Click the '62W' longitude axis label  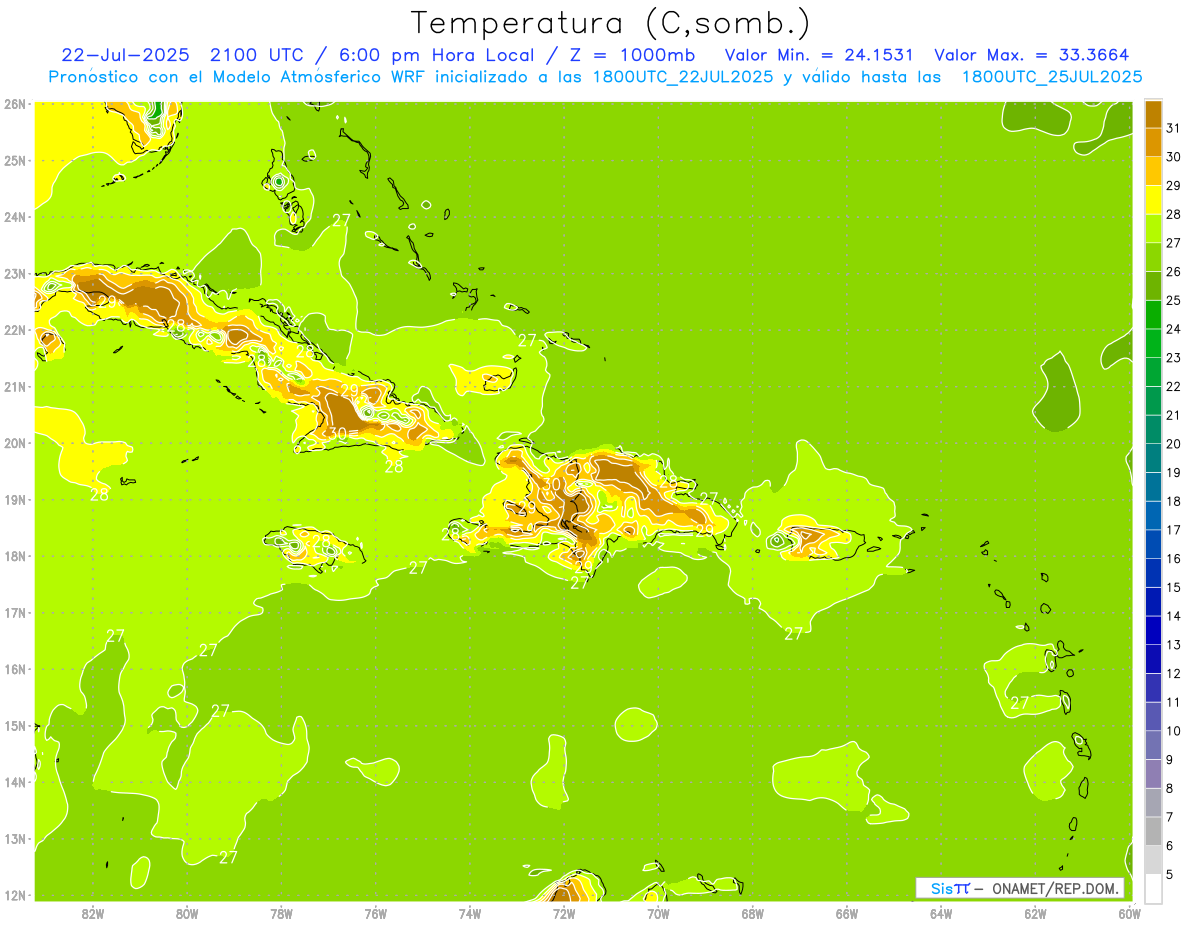click(1035, 913)
